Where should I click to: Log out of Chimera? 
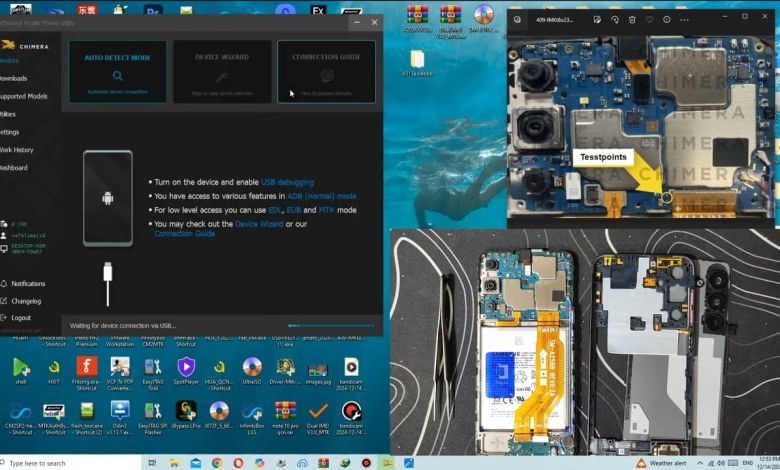click(x=16, y=318)
